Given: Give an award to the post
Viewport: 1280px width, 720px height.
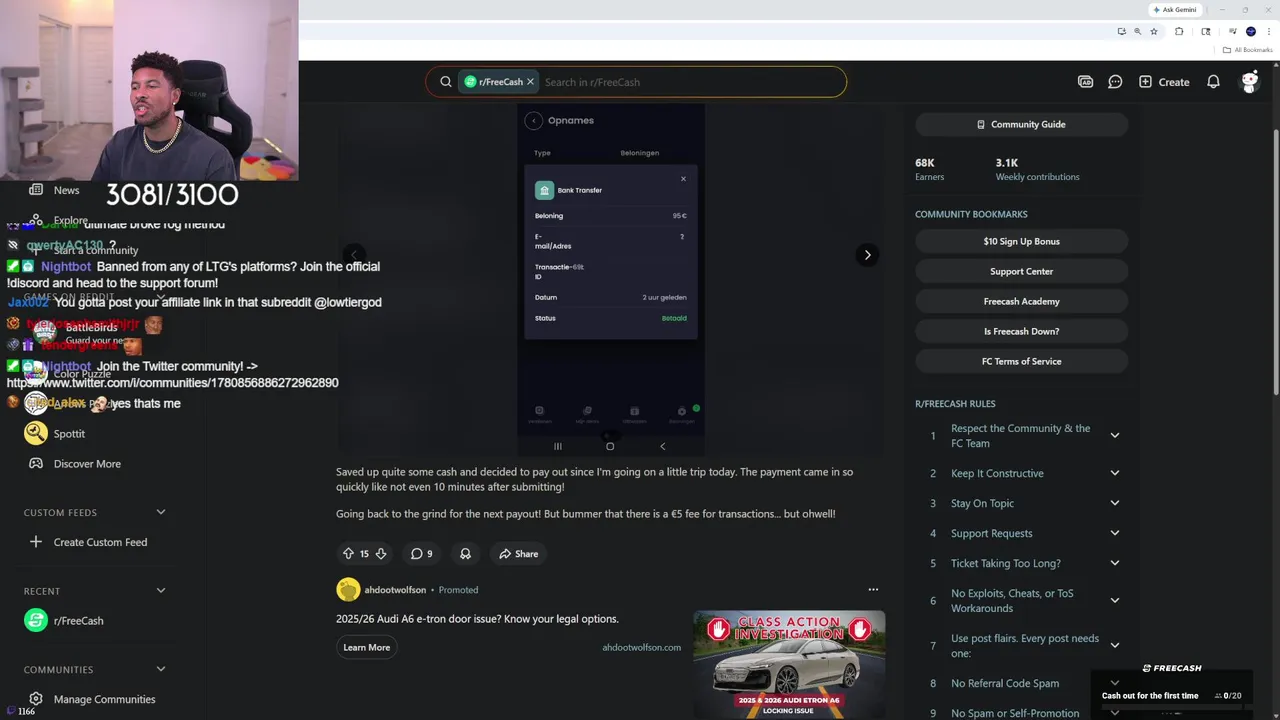Looking at the screenshot, I should coord(465,554).
